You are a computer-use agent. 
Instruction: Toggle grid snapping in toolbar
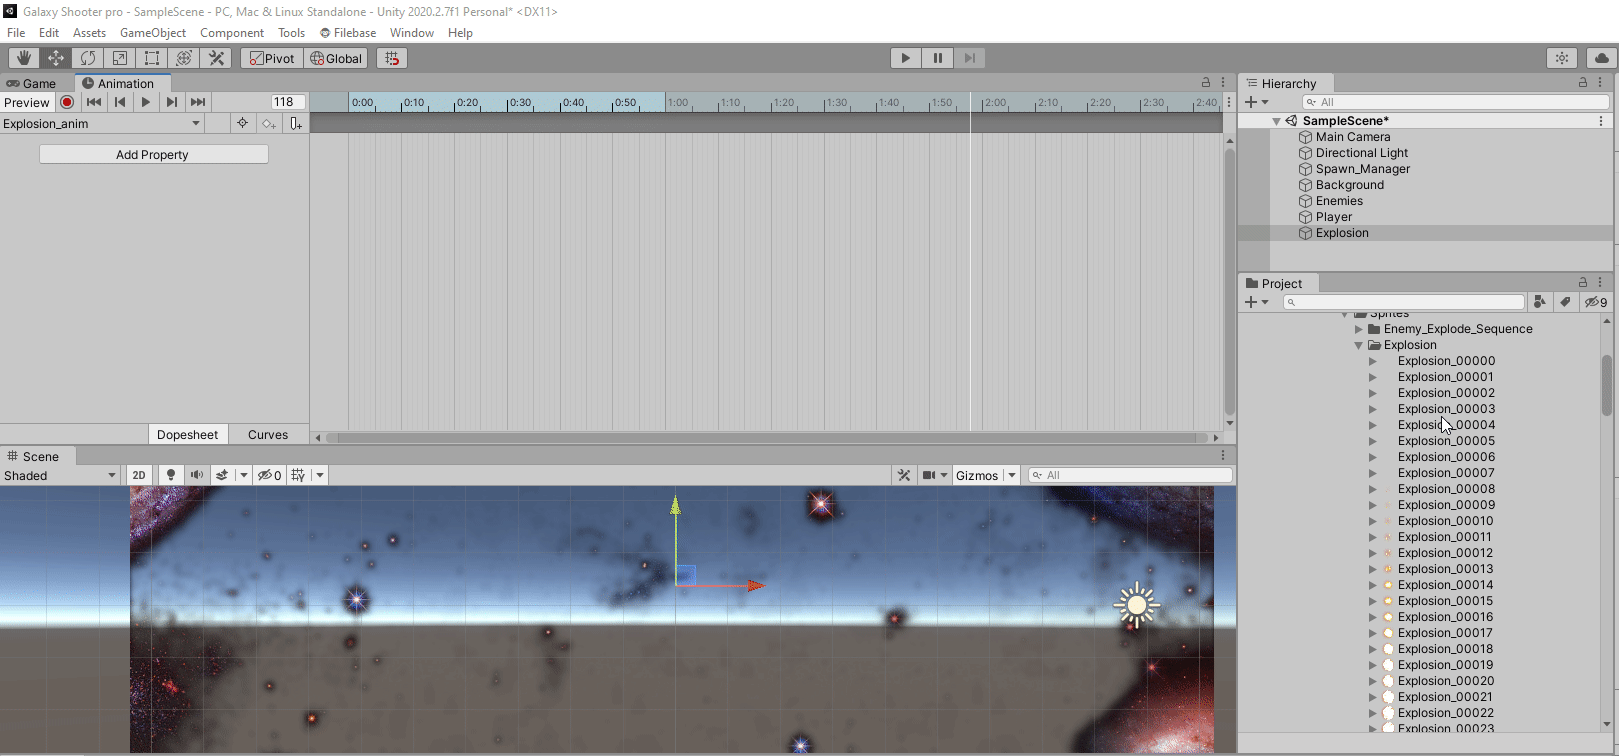(x=391, y=58)
